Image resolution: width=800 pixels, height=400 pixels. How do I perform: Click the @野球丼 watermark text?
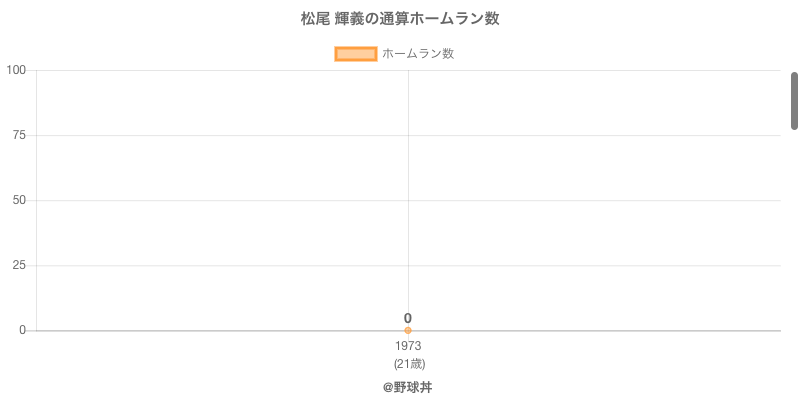pyautogui.click(x=408, y=387)
